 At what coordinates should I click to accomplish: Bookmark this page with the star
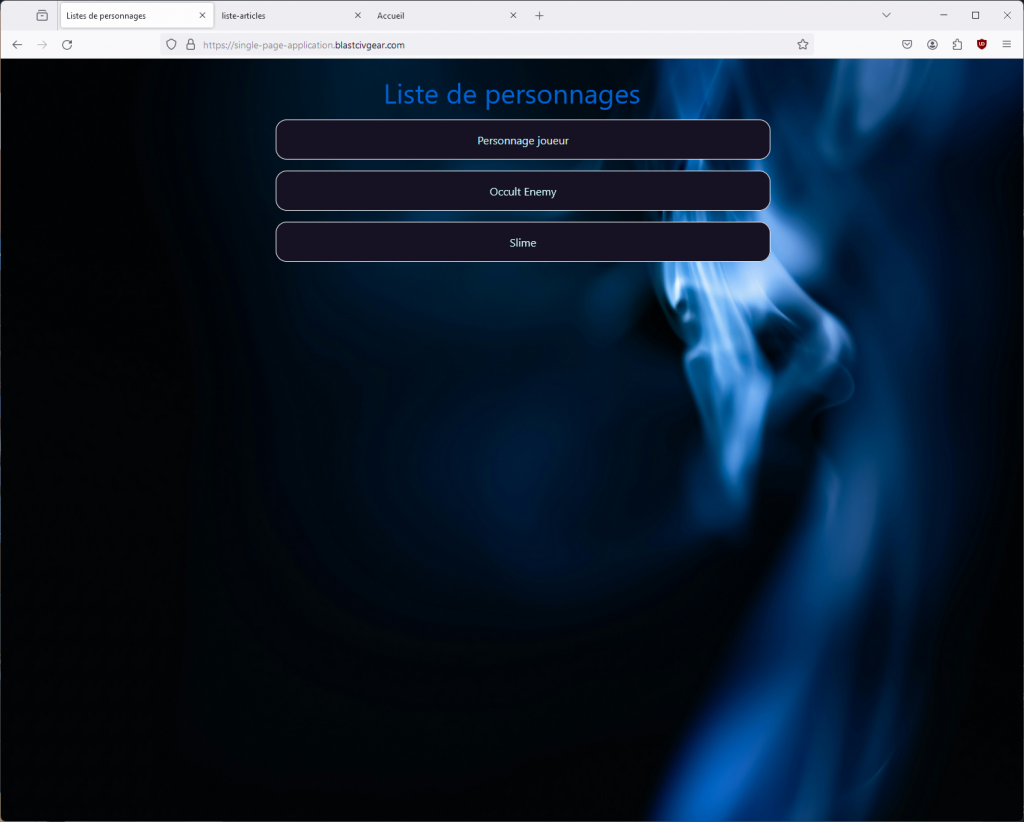coord(802,44)
